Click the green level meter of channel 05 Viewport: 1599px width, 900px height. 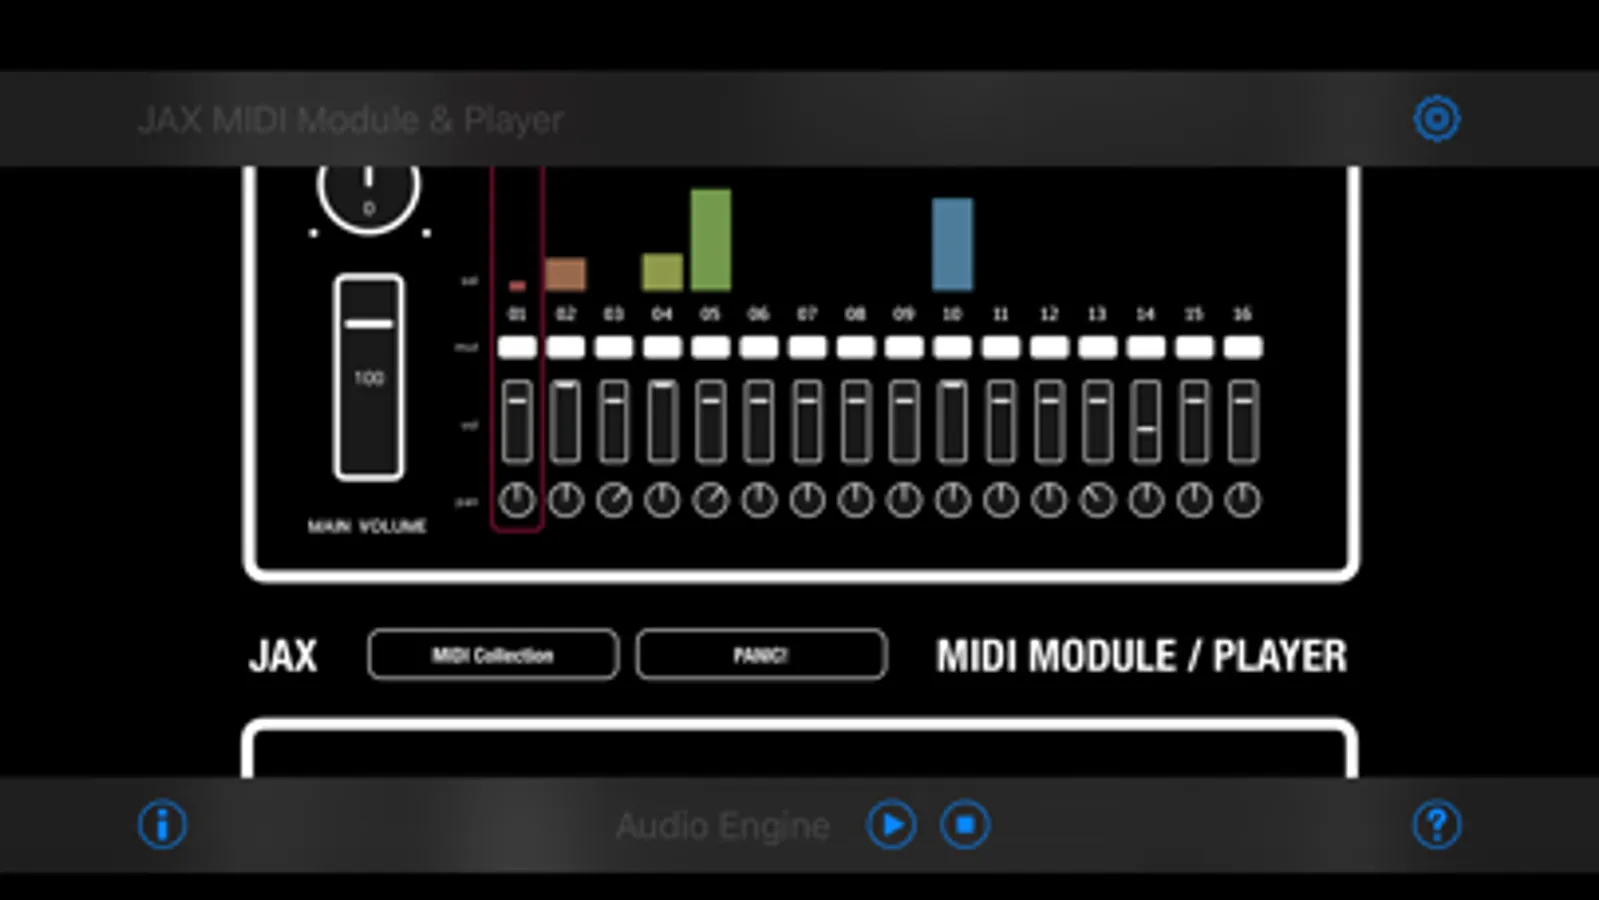point(711,240)
